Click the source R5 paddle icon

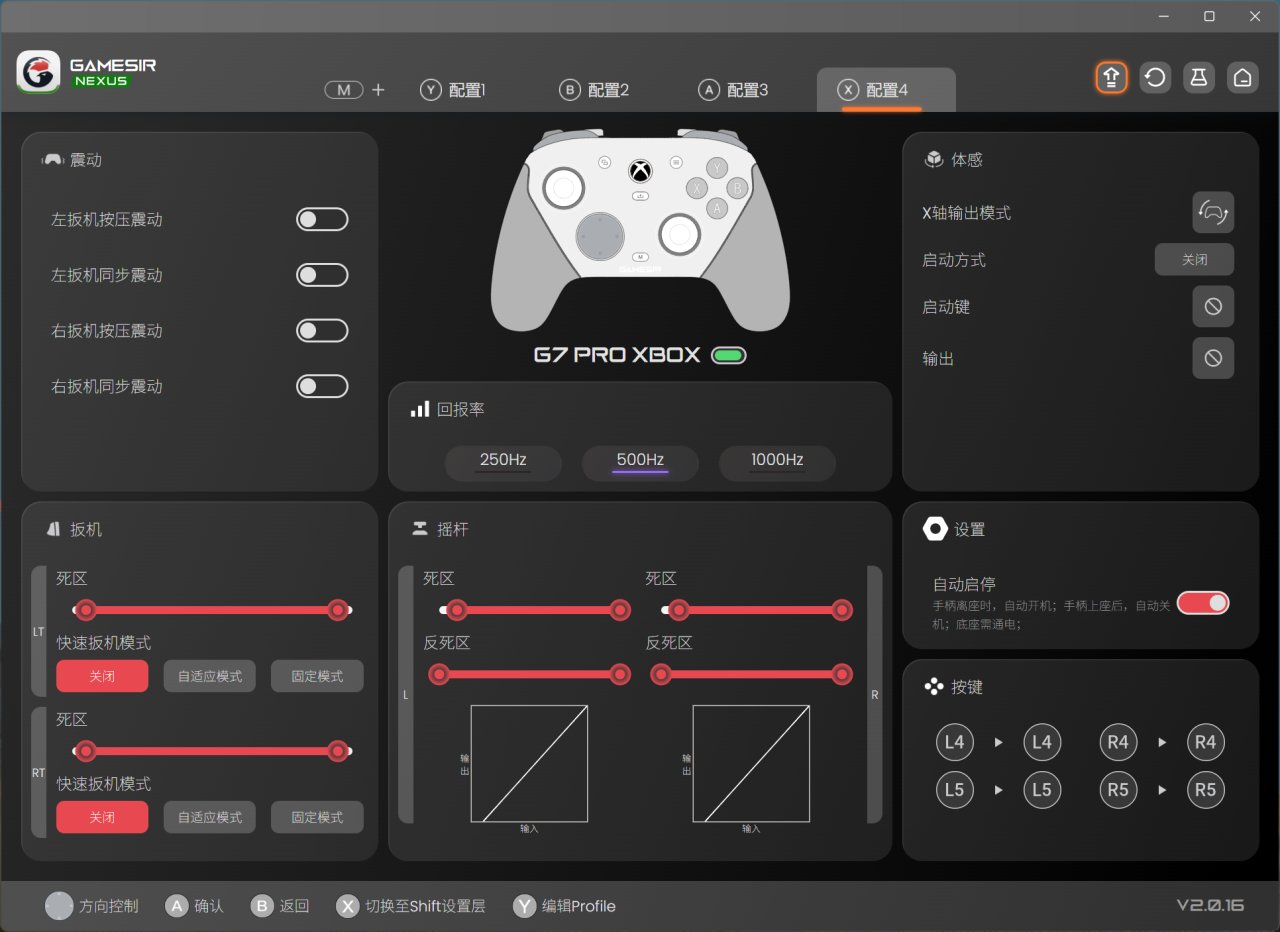1118,790
